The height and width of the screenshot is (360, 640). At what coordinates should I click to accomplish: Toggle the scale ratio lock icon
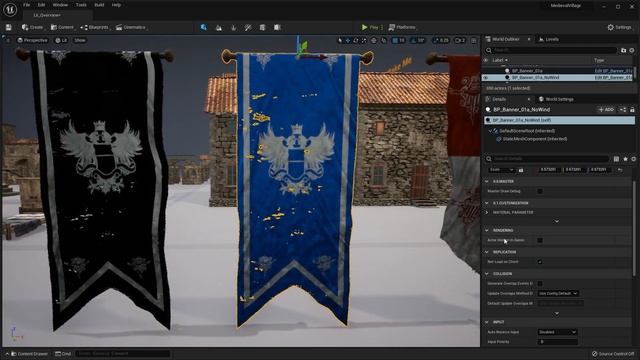pyautogui.click(x=521, y=170)
